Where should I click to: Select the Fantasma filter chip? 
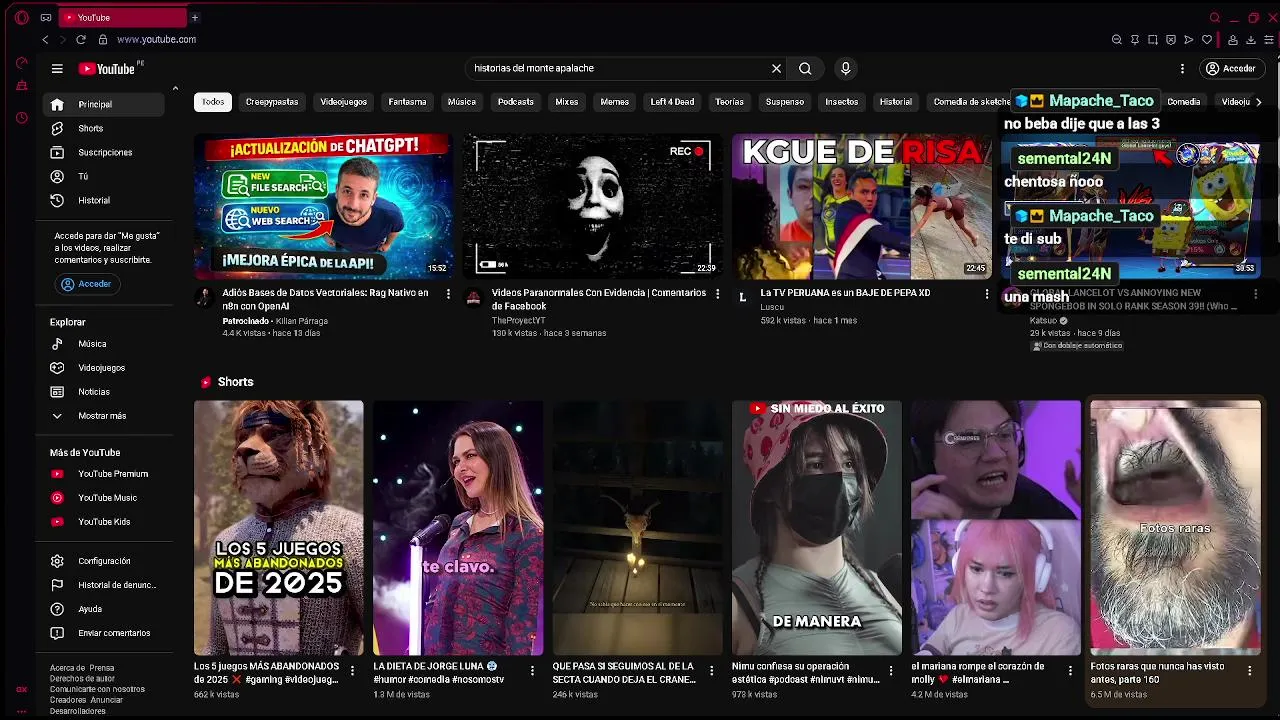point(407,102)
